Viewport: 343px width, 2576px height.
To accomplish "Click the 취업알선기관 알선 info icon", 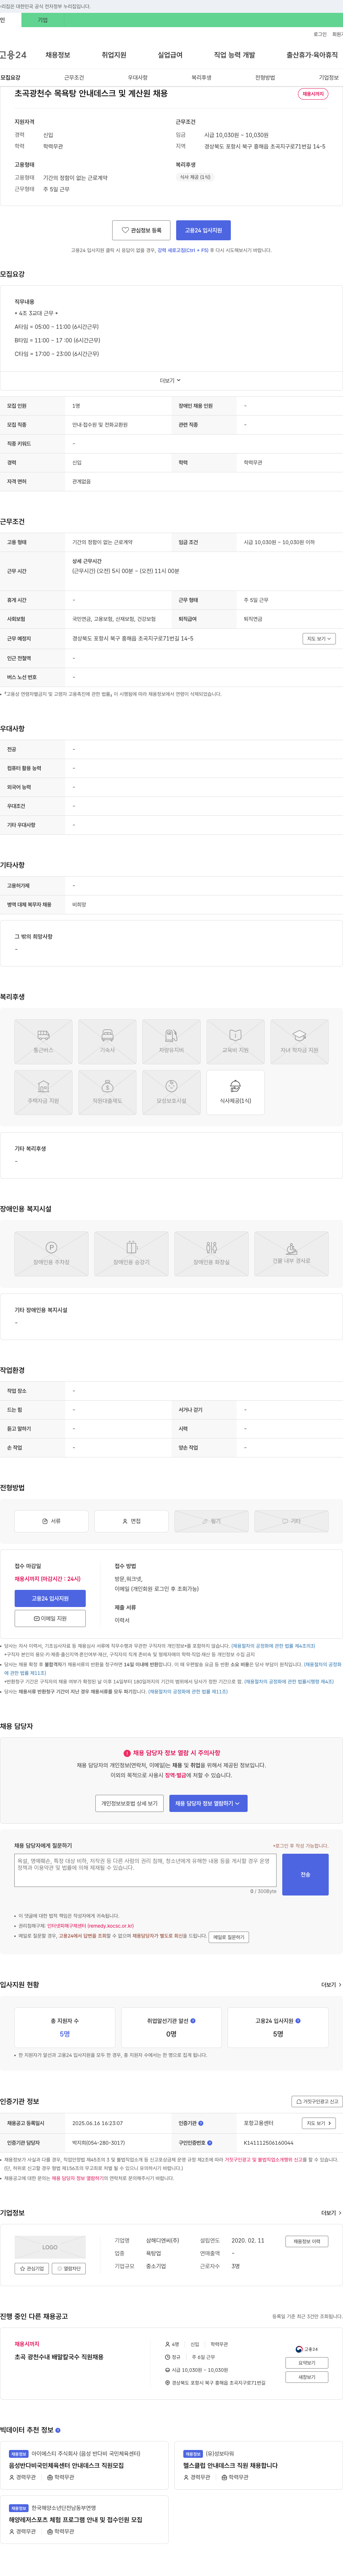I will pyautogui.click(x=193, y=2021).
